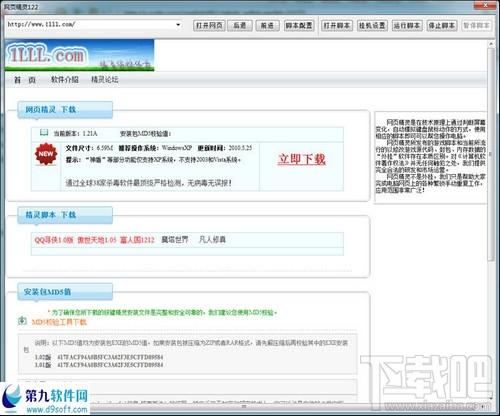Click the scrollbar down arrow
The height and width of the screenshot is (416, 500).
[x=491, y=398]
